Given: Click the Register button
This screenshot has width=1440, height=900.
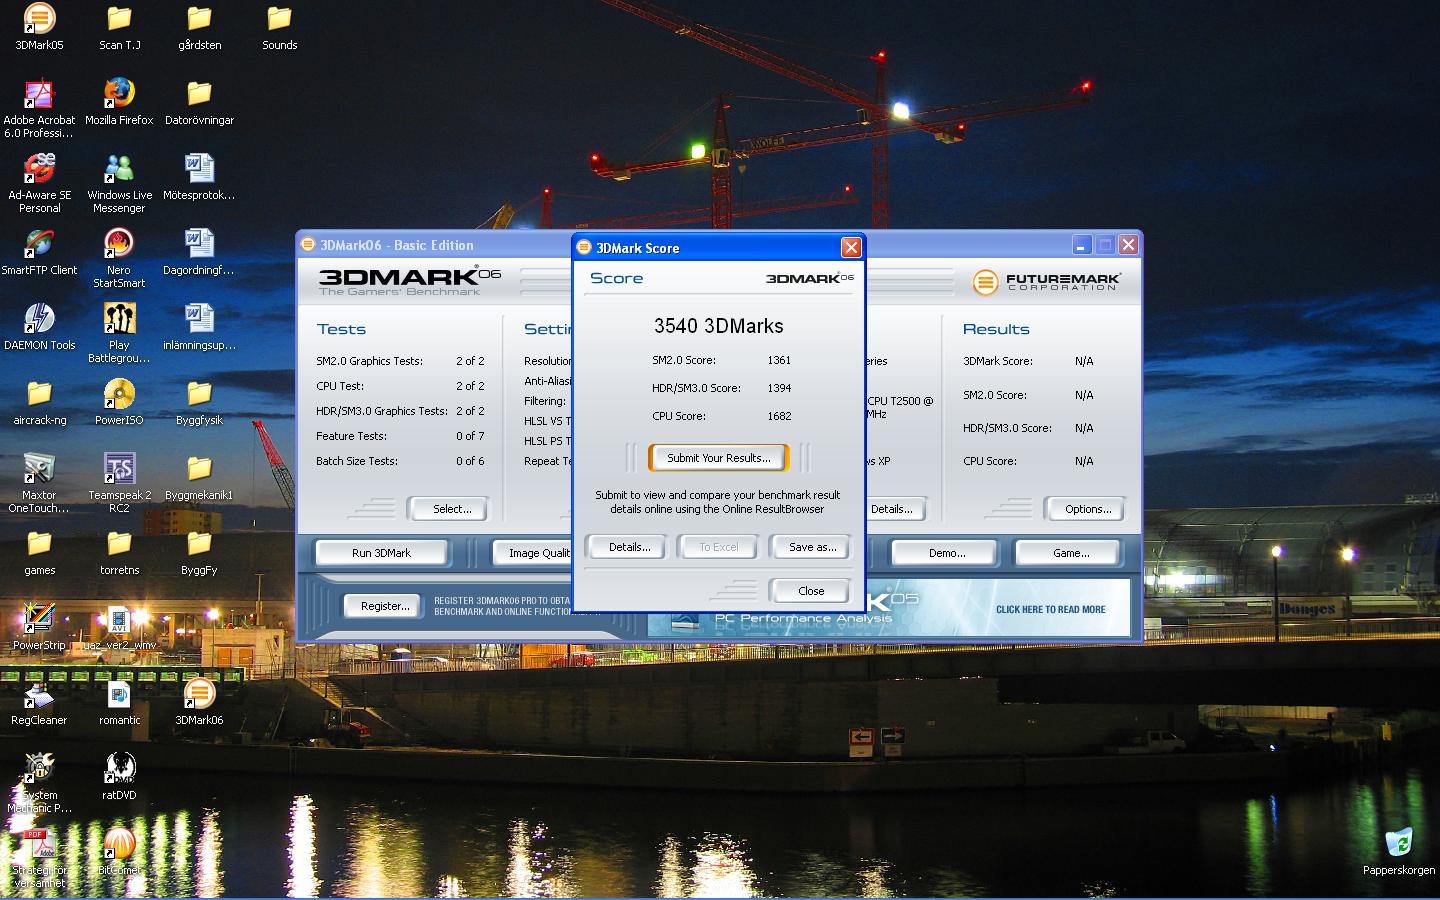Looking at the screenshot, I should [385, 606].
